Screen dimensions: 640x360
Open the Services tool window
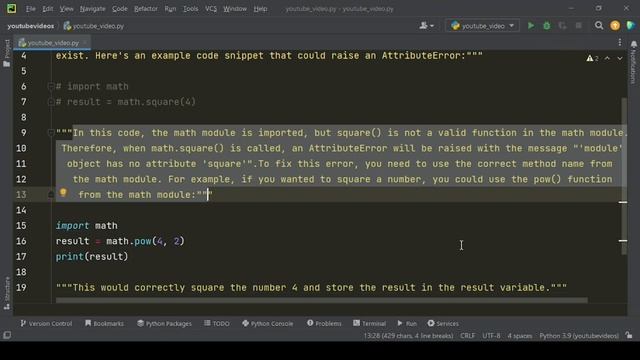(x=443, y=323)
